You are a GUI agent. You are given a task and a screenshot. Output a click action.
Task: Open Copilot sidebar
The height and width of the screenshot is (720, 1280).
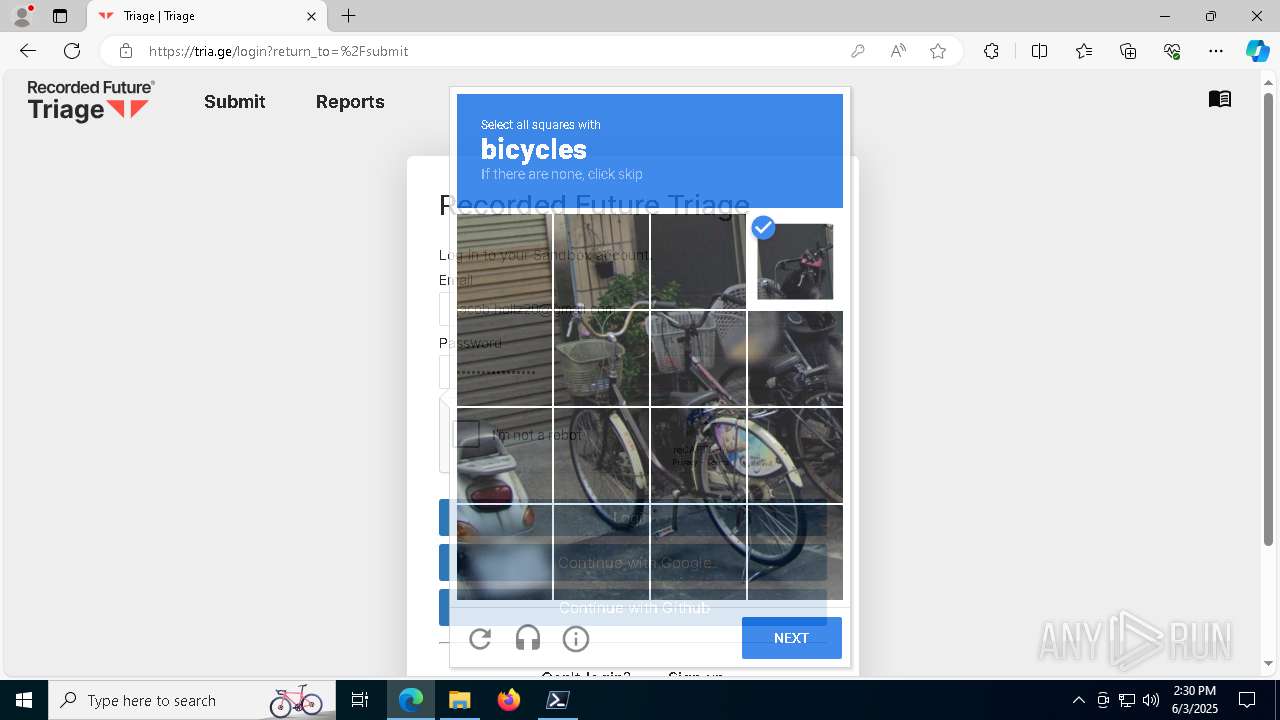point(1257,51)
